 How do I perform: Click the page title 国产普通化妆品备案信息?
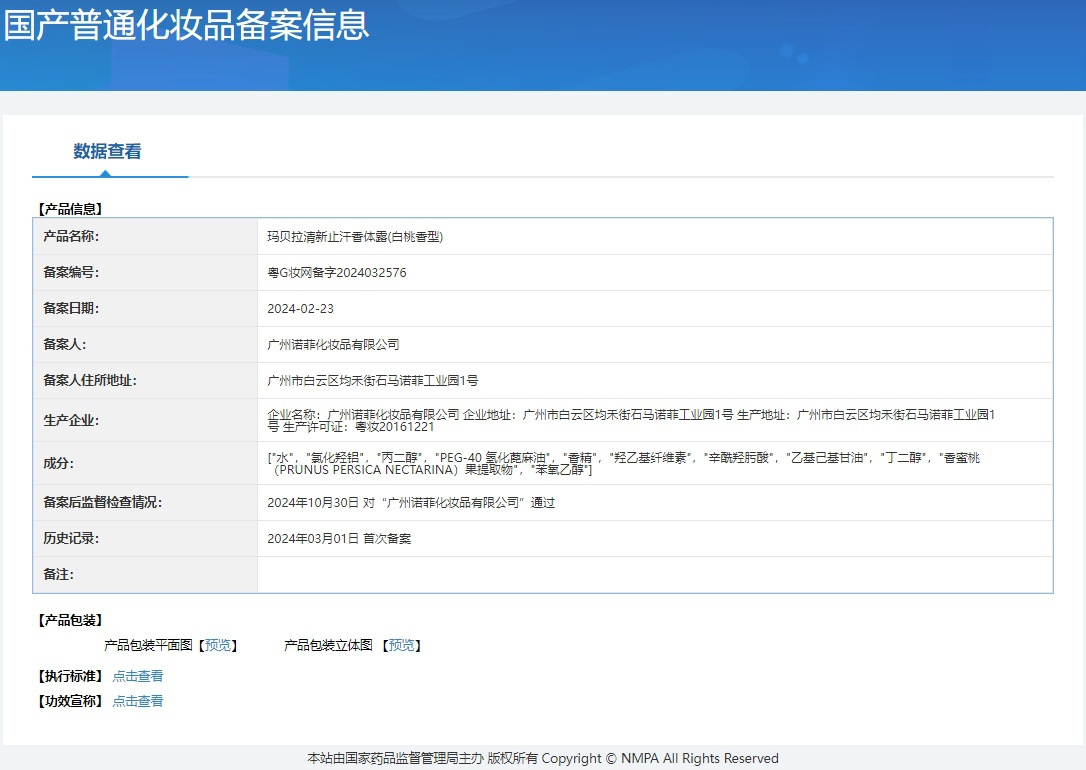[186, 26]
